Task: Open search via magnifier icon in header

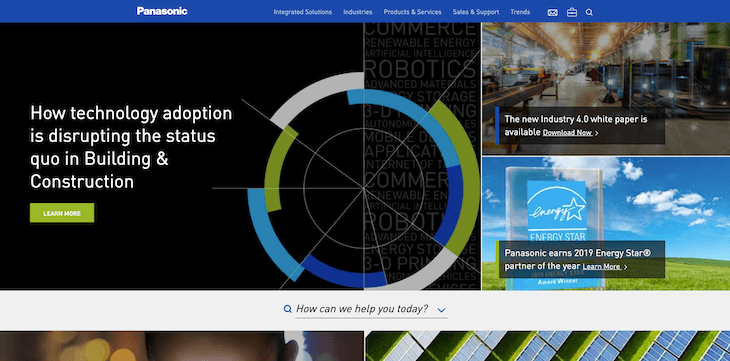Action: tap(589, 13)
